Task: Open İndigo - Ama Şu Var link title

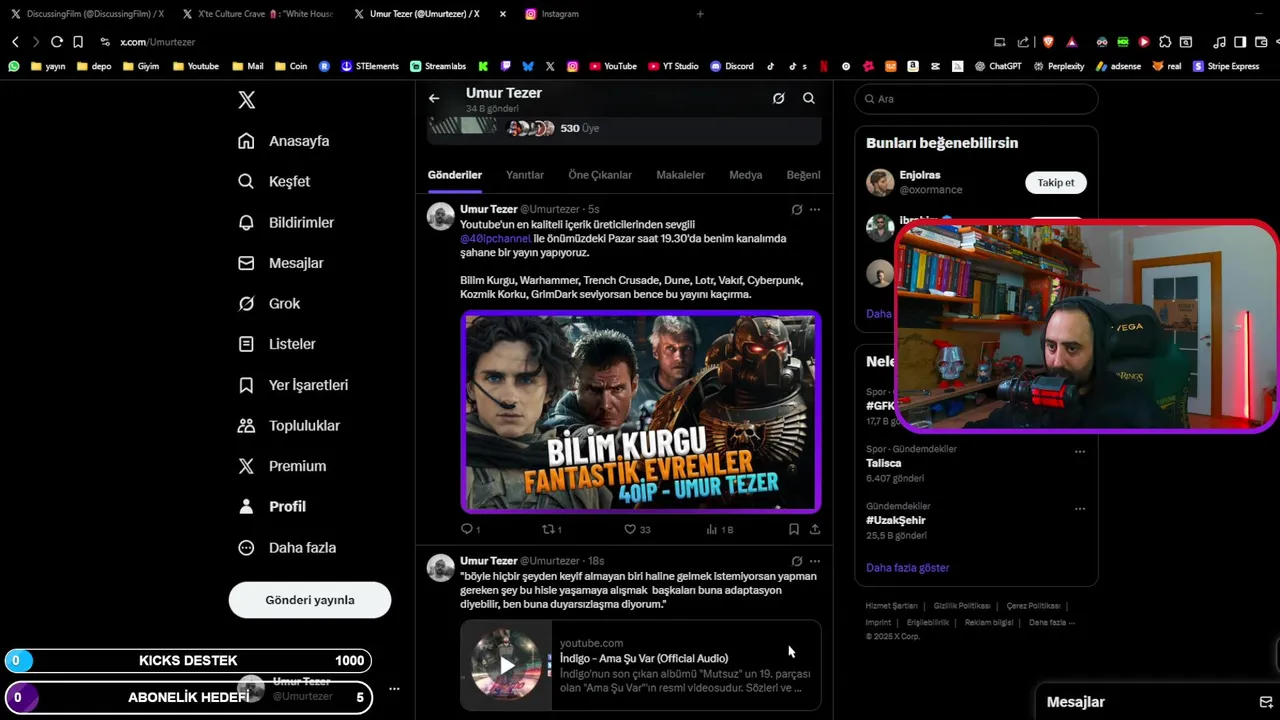Action: point(644,658)
